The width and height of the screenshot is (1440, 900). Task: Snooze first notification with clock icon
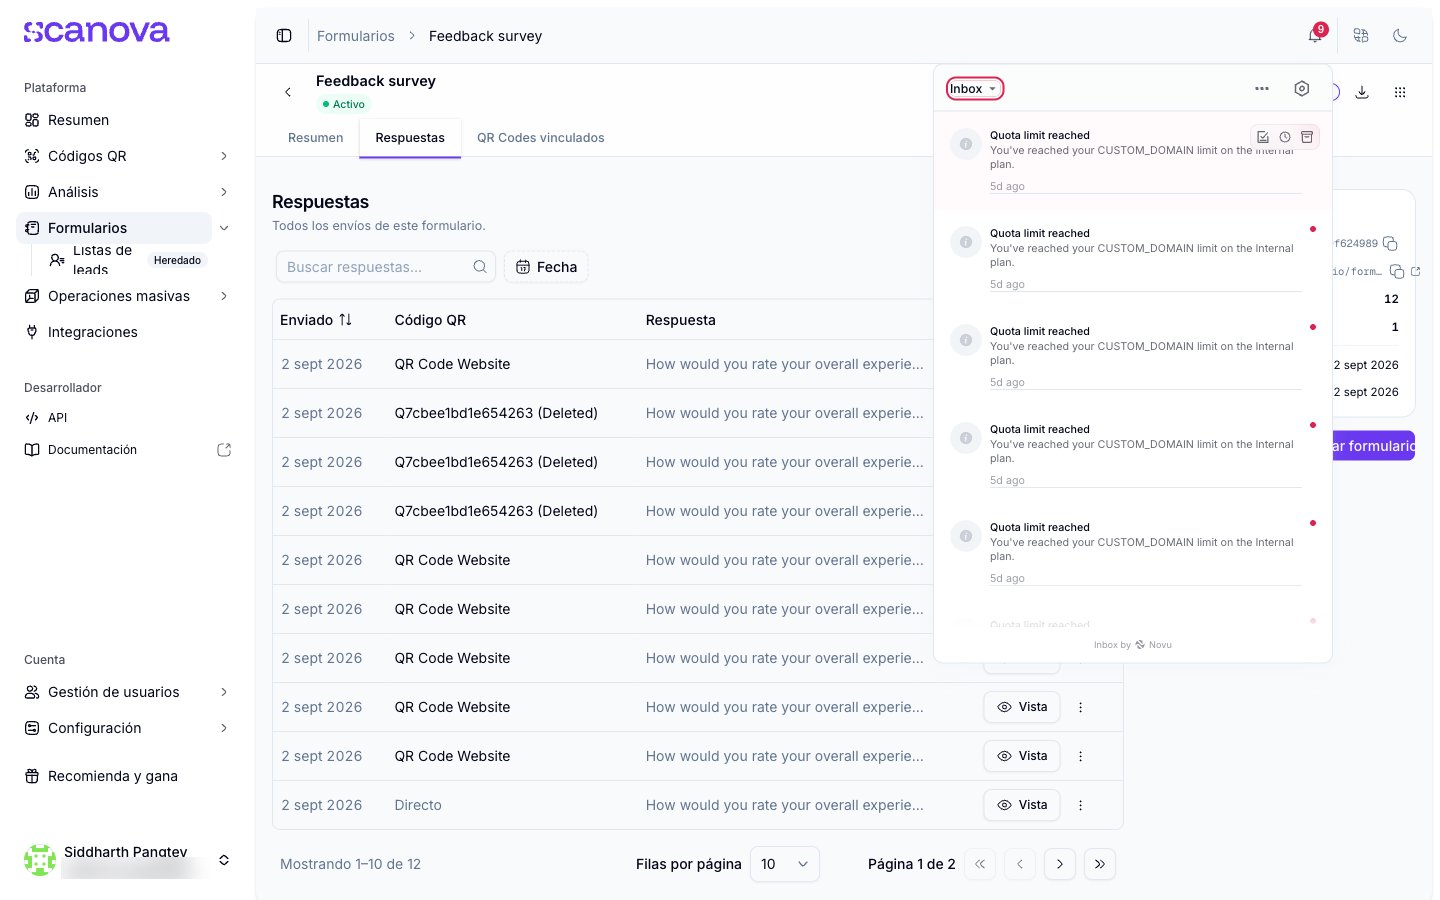(1285, 137)
